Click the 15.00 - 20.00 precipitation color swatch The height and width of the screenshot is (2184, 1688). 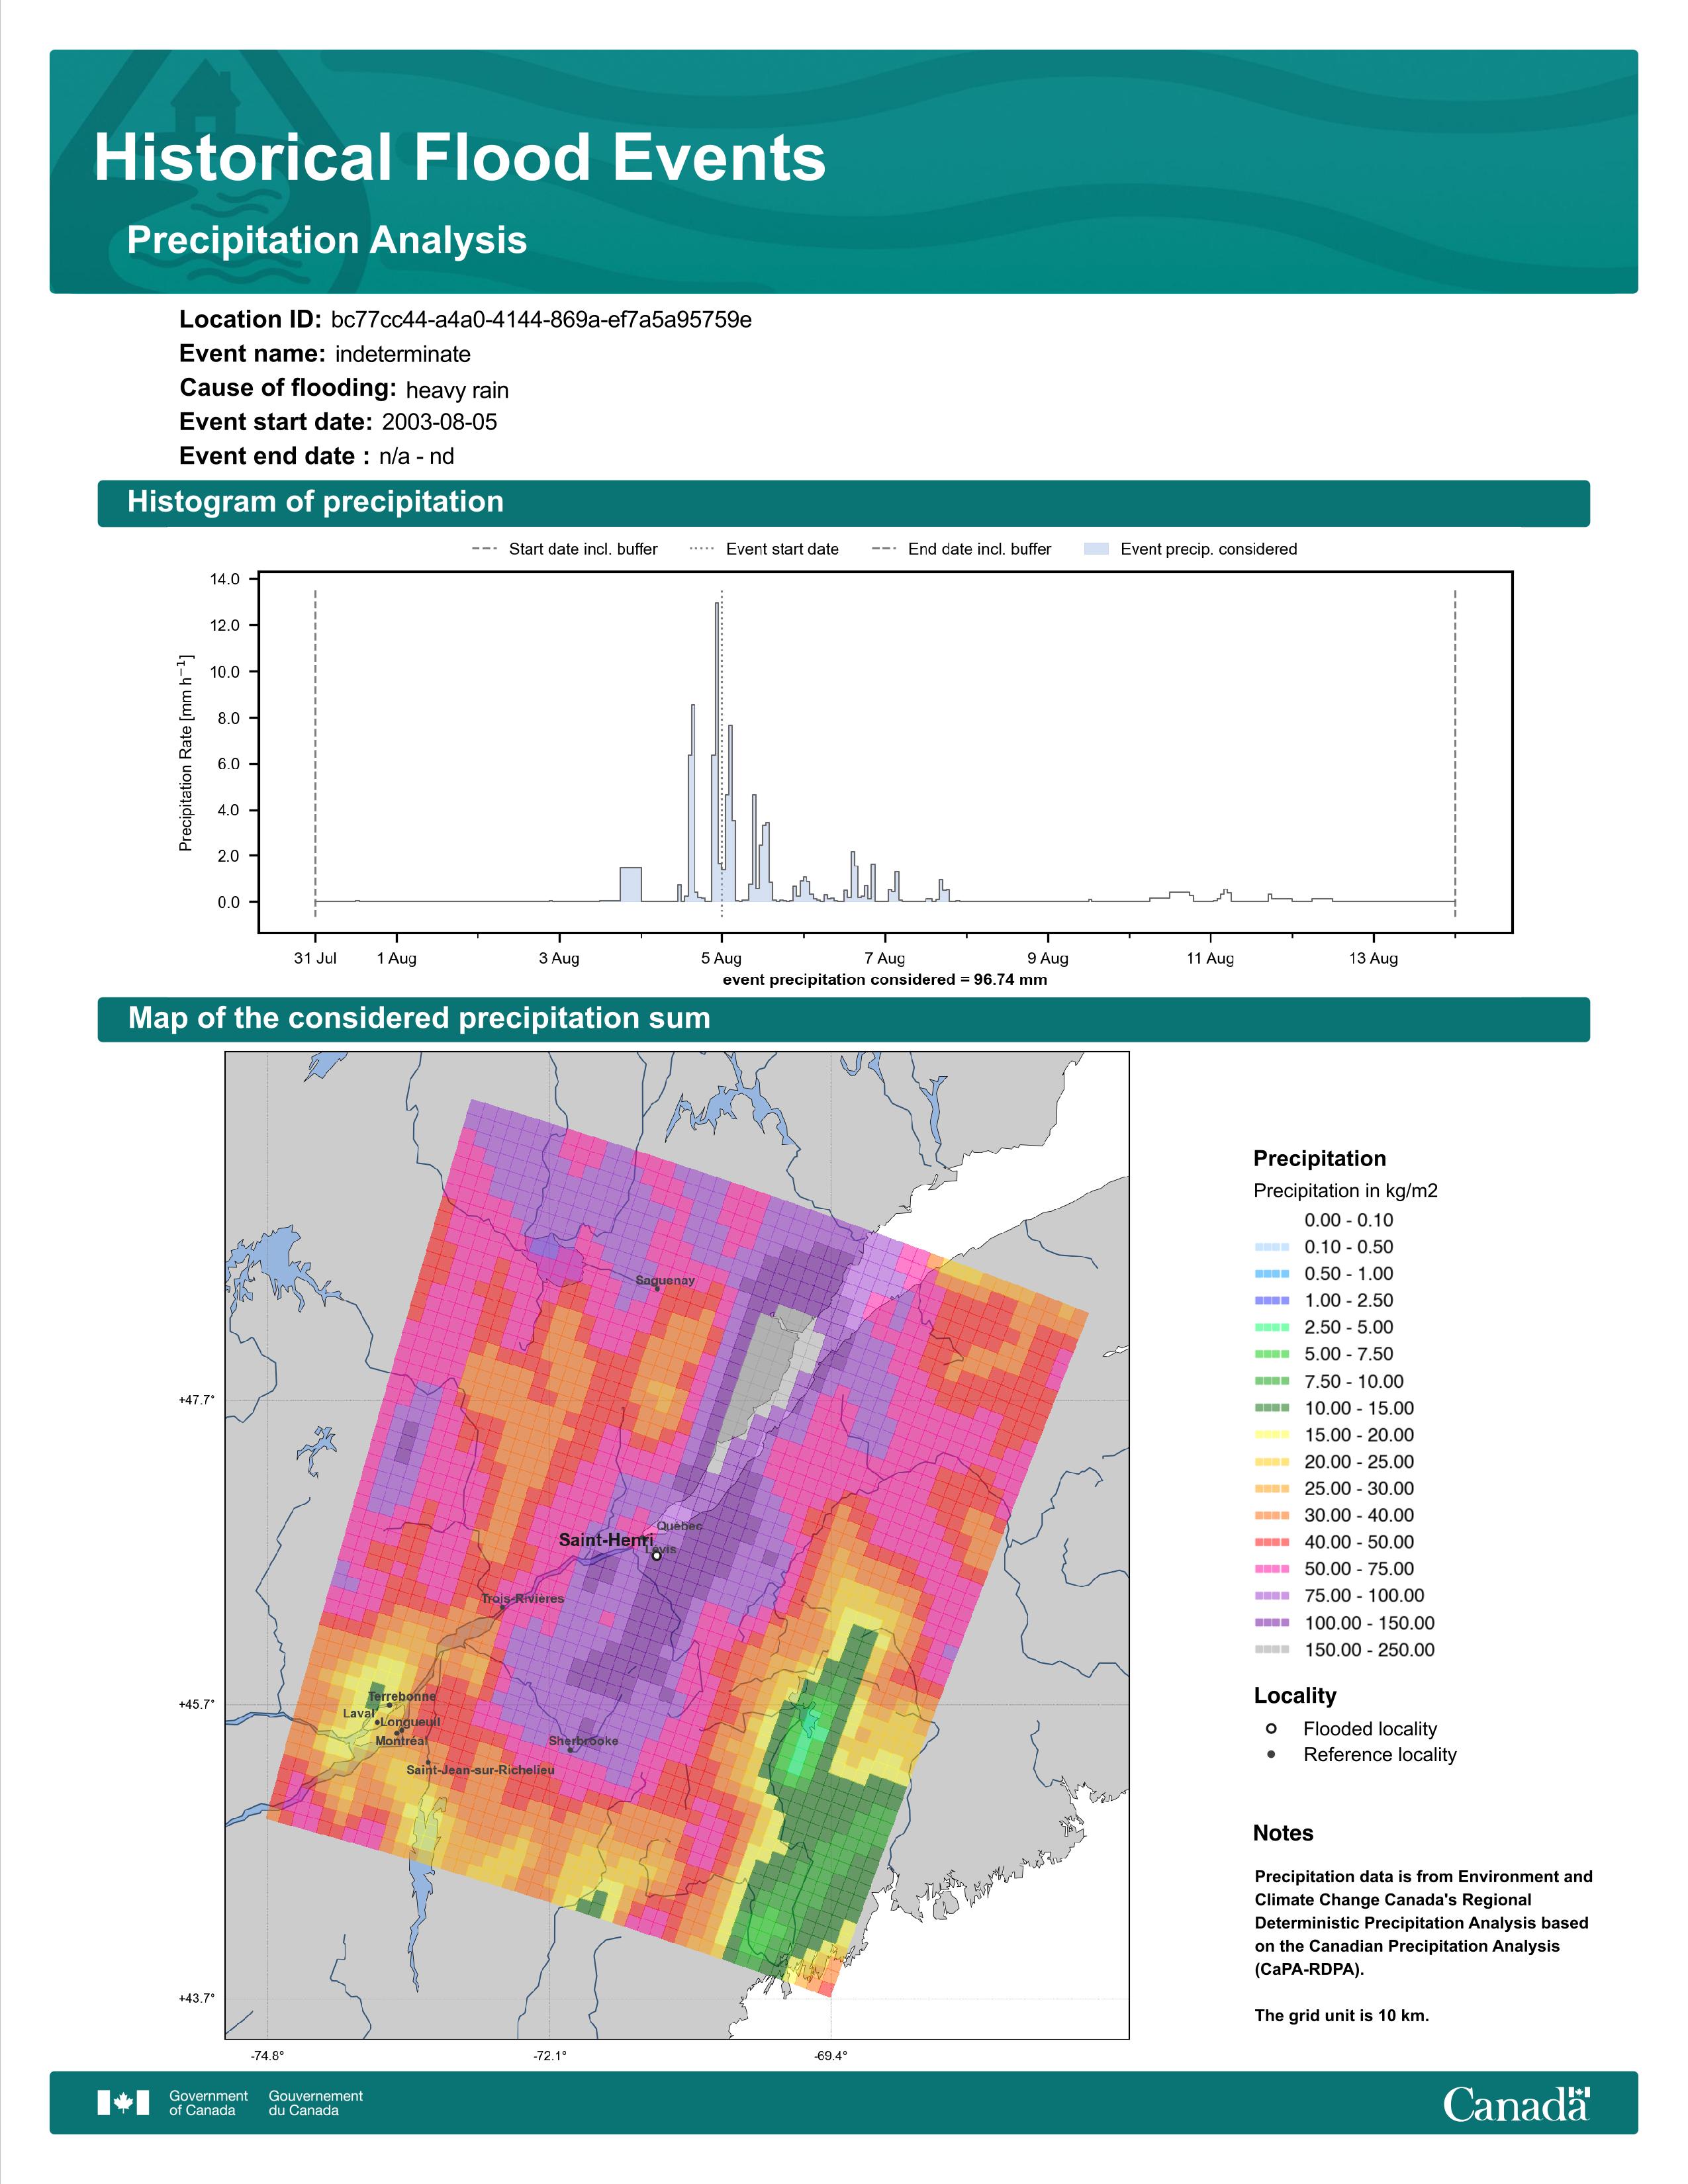point(1271,1435)
